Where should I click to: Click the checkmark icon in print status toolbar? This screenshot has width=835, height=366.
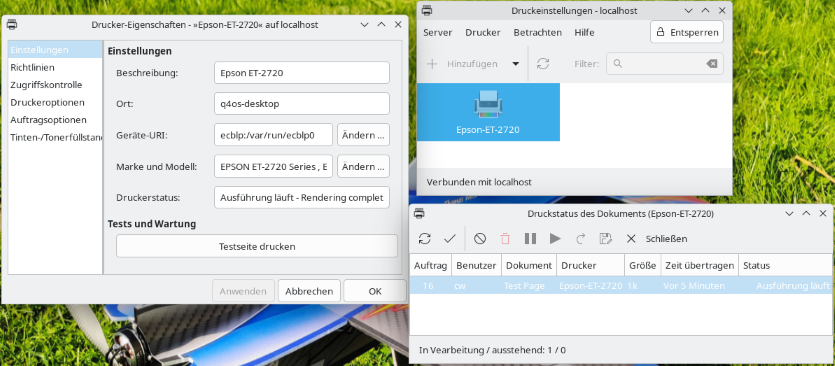pos(450,239)
